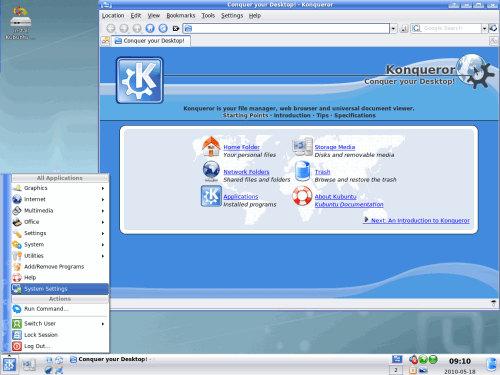Click the Home button in the Konqueror toolbar
This screenshot has width=500, height=375.
point(150,28)
